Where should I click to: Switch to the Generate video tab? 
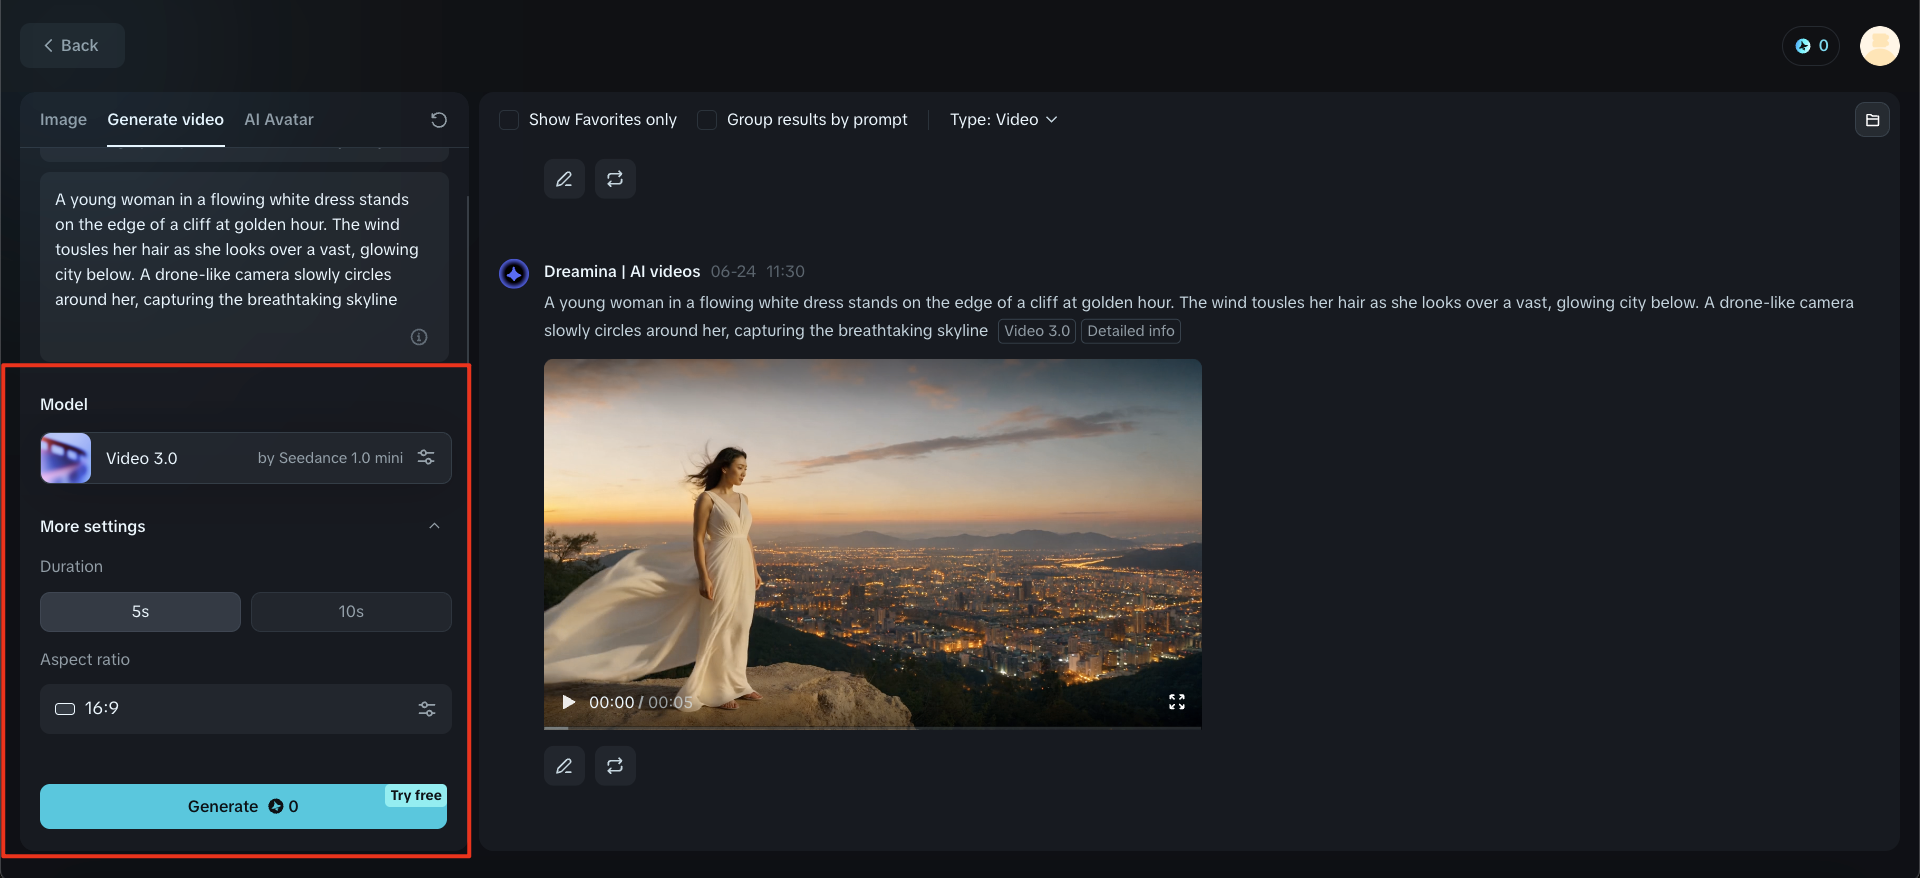coord(166,119)
